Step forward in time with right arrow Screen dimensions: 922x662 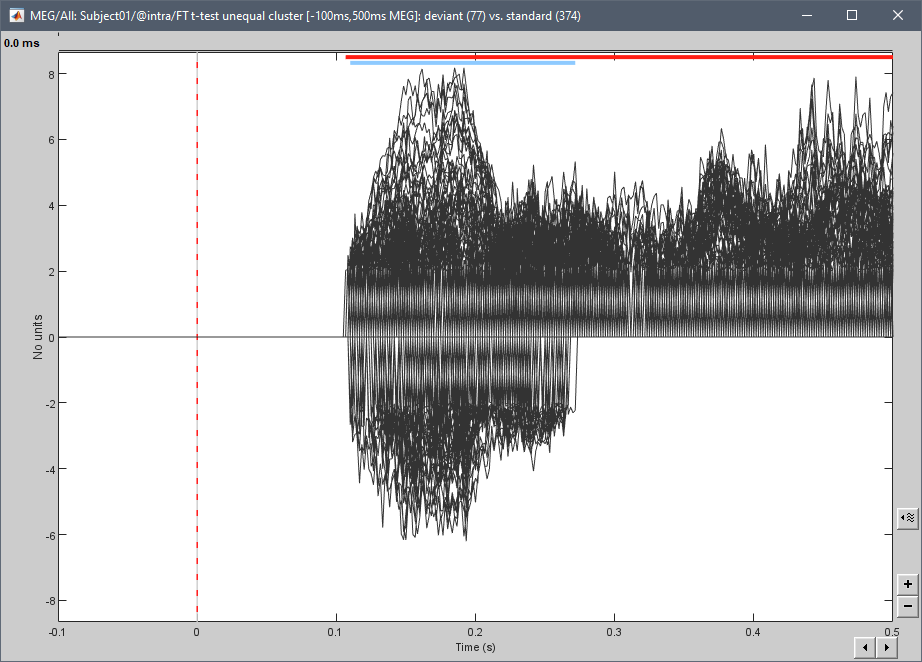pos(887,648)
